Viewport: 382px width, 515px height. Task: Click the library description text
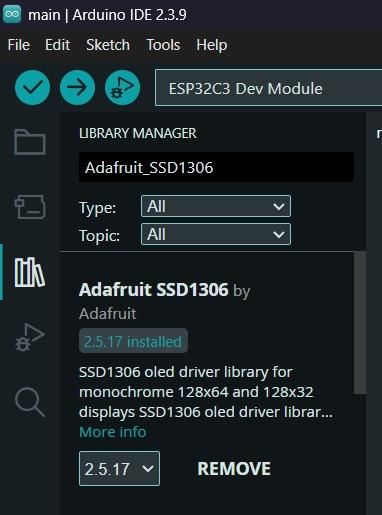pyautogui.click(x=206, y=392)
